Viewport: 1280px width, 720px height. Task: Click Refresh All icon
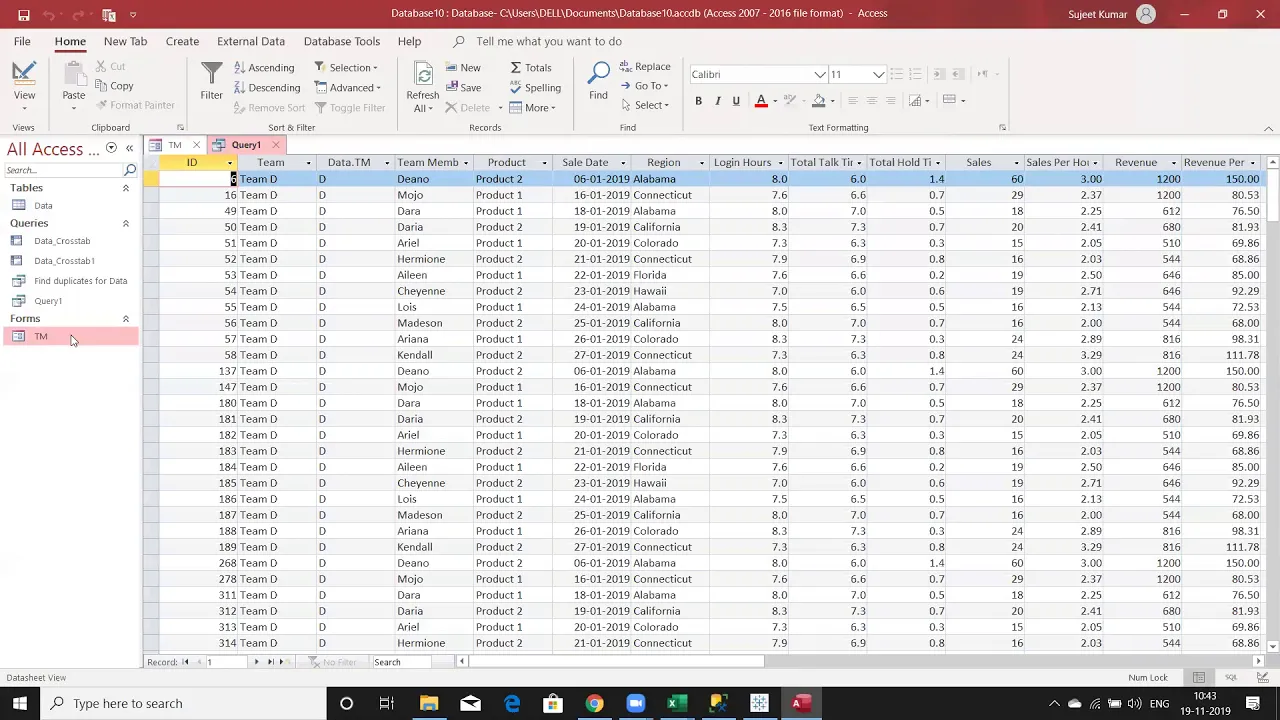(x=422, y=86)
